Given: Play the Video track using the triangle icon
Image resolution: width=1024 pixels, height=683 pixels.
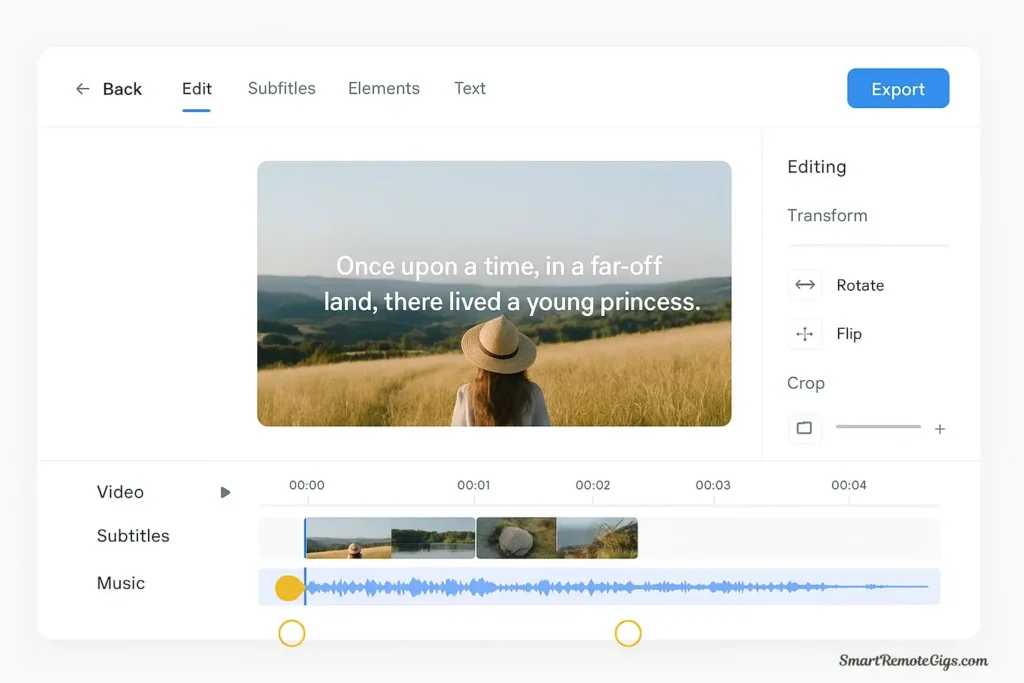Looking at the screenshot, I should (x=225, y=492).
